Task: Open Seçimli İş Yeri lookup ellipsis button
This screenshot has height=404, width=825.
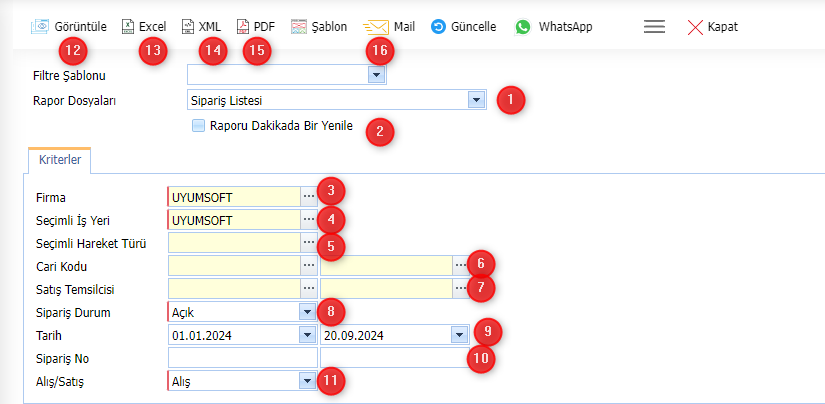Action: pos(309,219)
